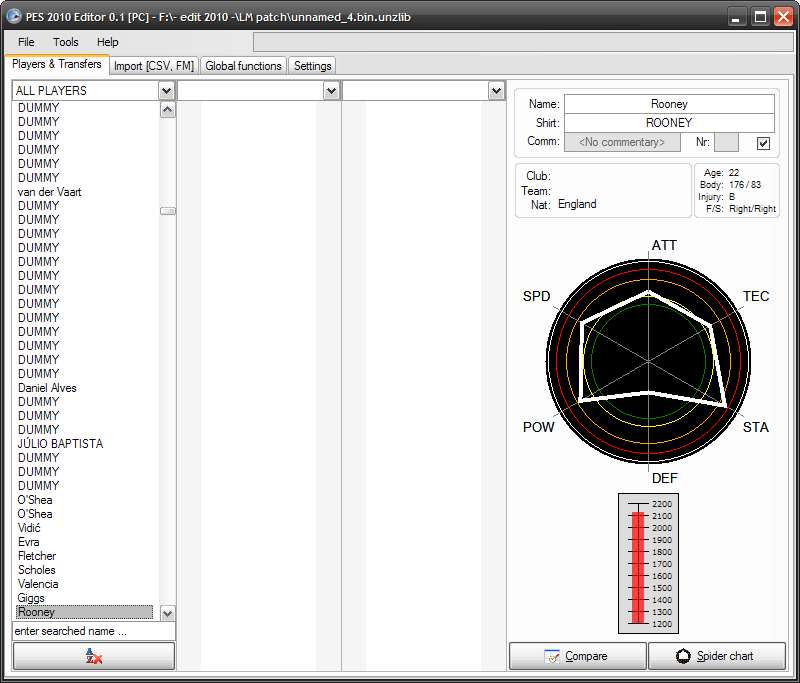Open the second column team dropdown
The image size is (800, 683).
(x=332, y=91)
